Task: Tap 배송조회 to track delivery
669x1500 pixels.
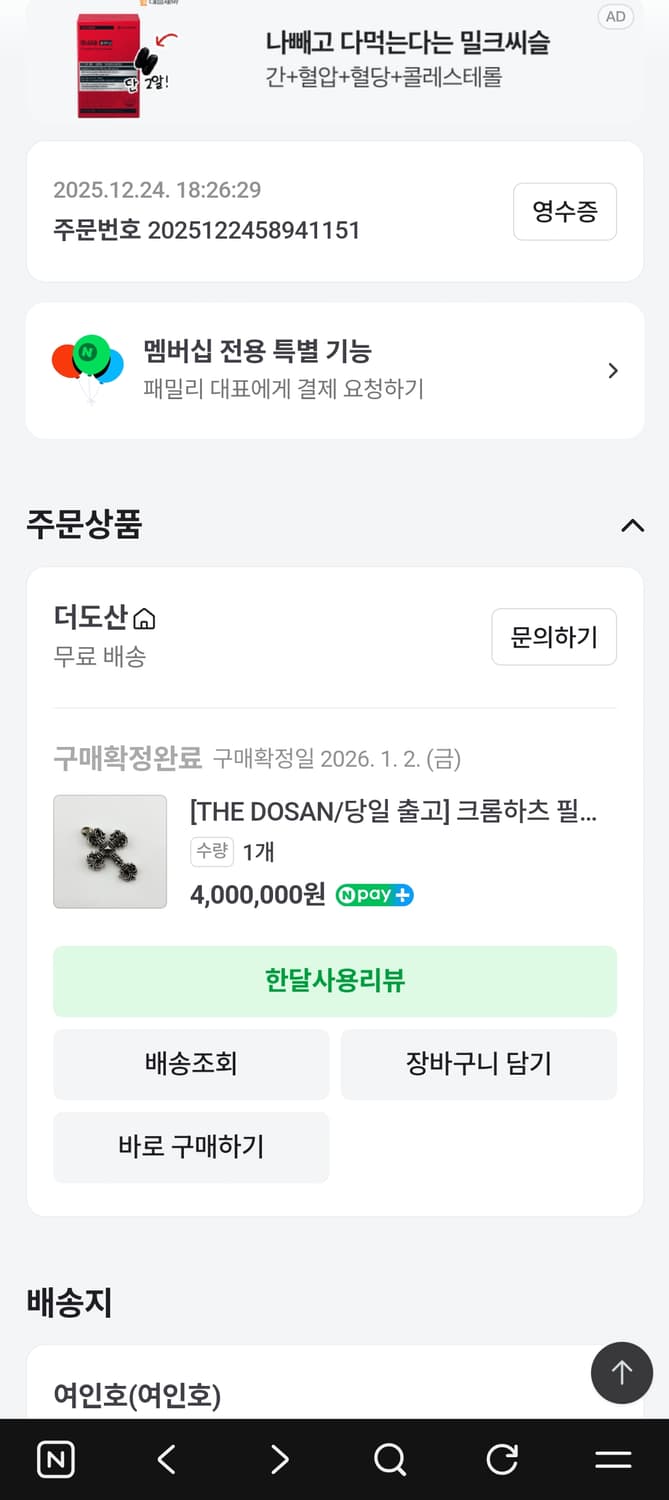Action: point(191,1064)
